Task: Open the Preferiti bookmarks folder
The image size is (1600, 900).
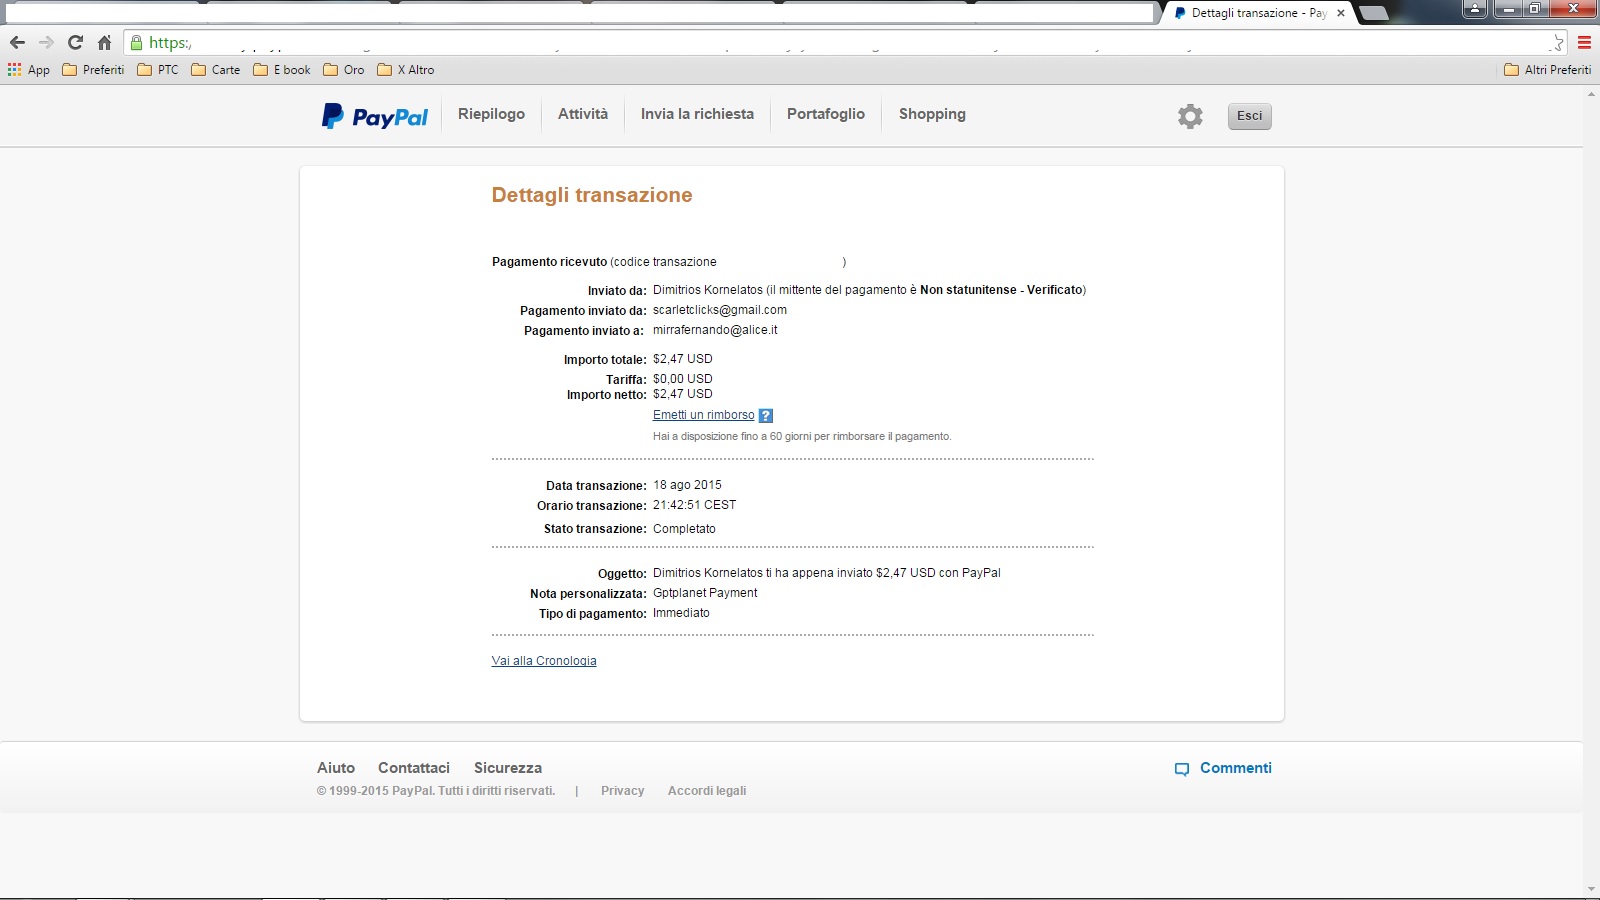Action: point(93,70)
